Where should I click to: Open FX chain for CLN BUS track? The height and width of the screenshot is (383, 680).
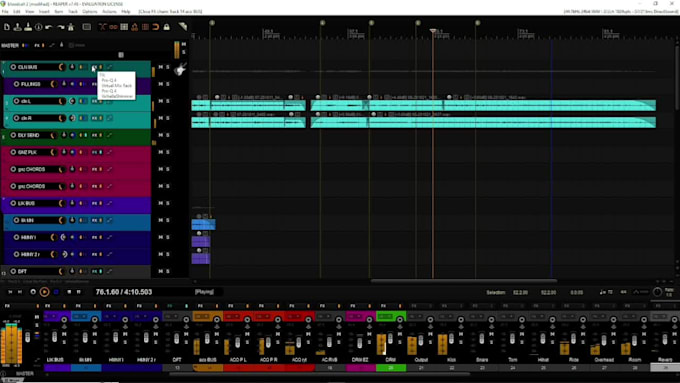(95, 67)
